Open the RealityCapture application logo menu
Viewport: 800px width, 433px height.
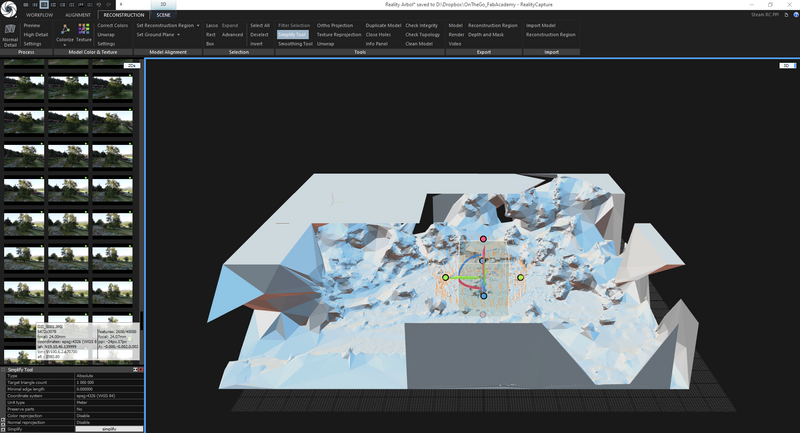tap(8, 8)
